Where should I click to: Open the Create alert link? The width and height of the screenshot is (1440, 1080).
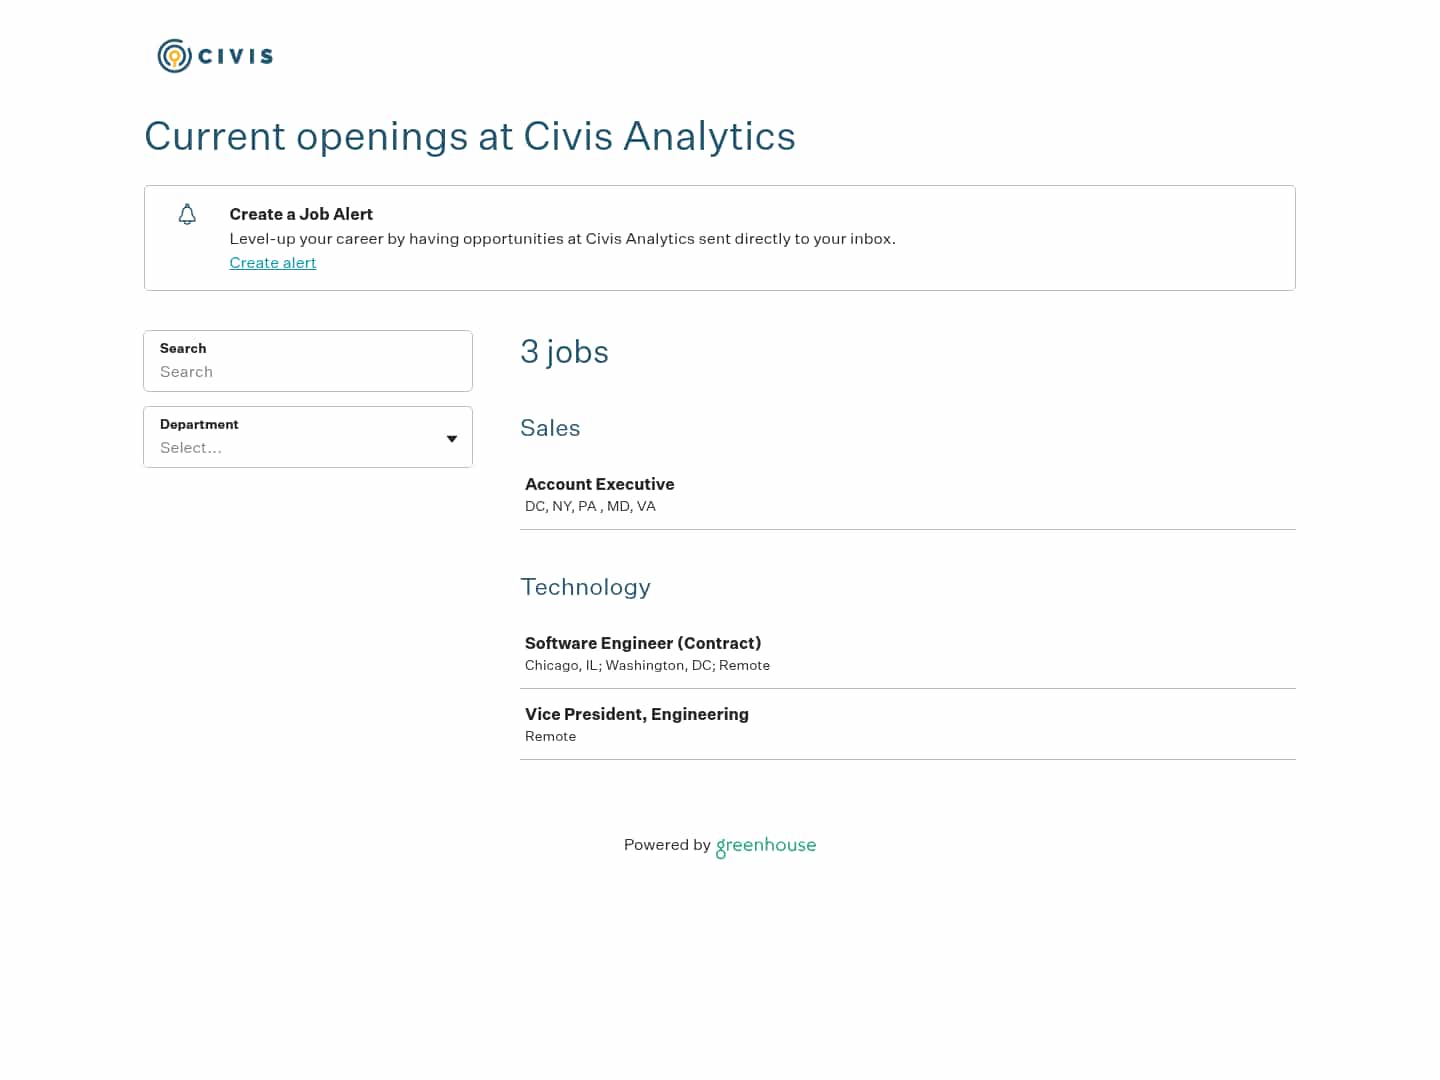273,263
